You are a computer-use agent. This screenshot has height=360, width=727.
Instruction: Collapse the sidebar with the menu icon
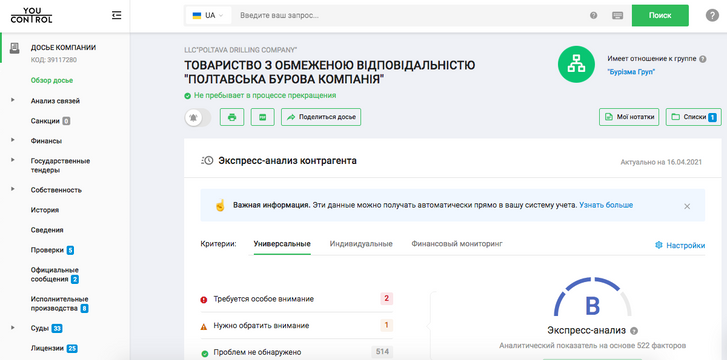pyautogui.click(x=116, y=15)
